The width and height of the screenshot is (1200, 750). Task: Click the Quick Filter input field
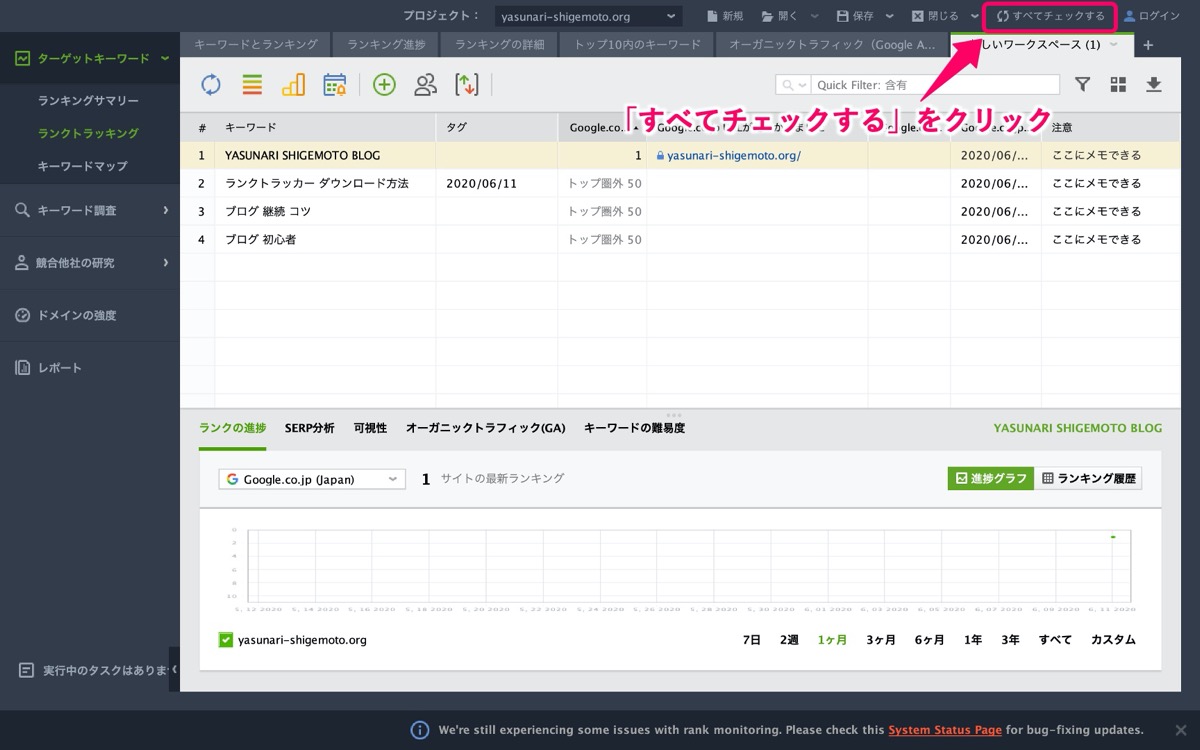click(x=934, y=85)
